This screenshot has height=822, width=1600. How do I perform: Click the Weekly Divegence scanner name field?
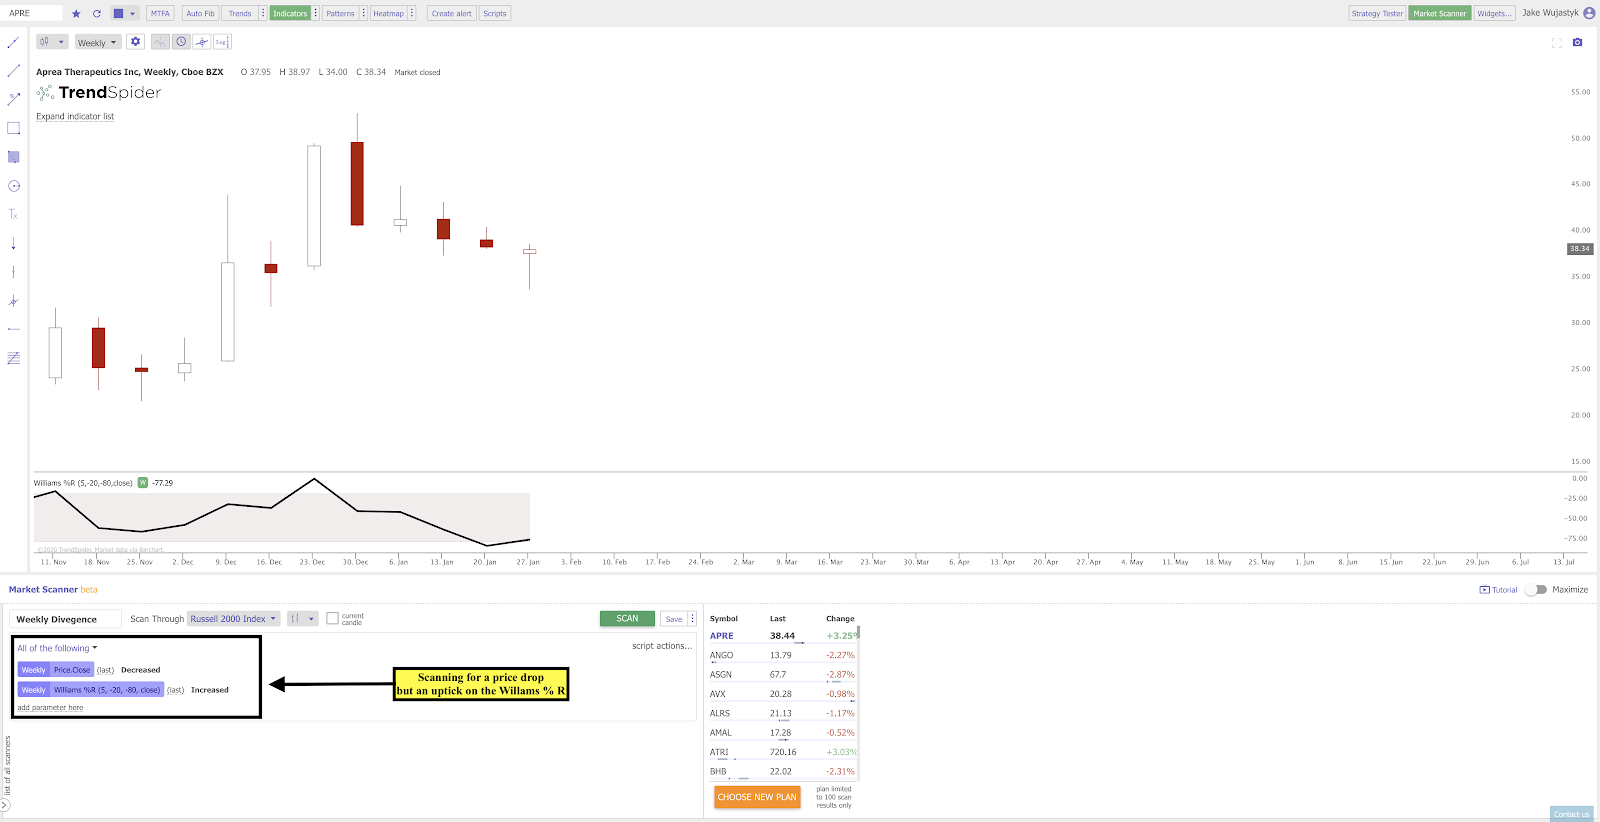66,619
